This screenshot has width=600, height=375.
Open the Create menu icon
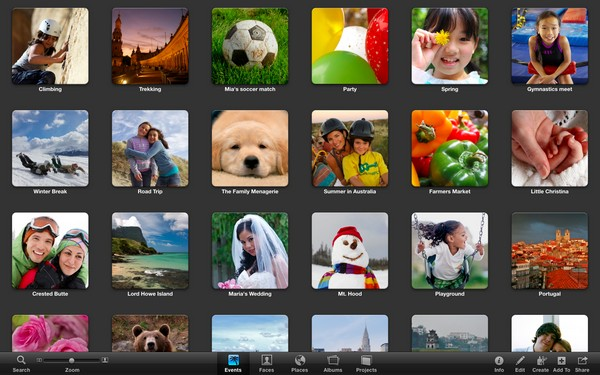pyautogui.click(x=541, y=360)
